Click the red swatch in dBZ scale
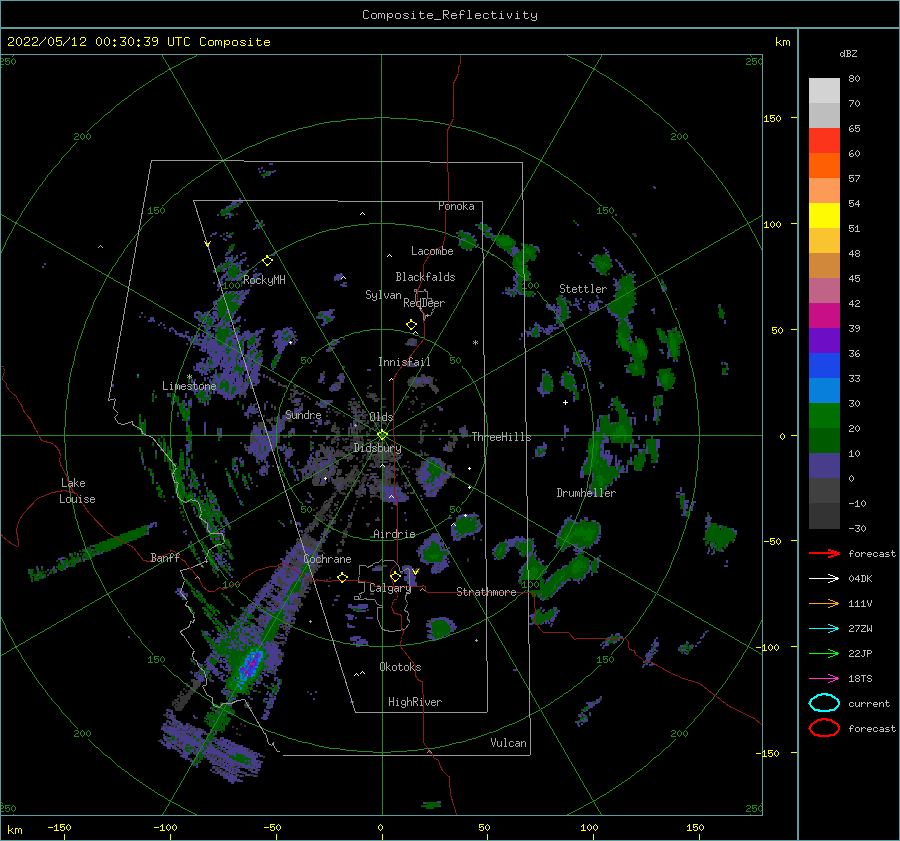 [x=824, y=141]
